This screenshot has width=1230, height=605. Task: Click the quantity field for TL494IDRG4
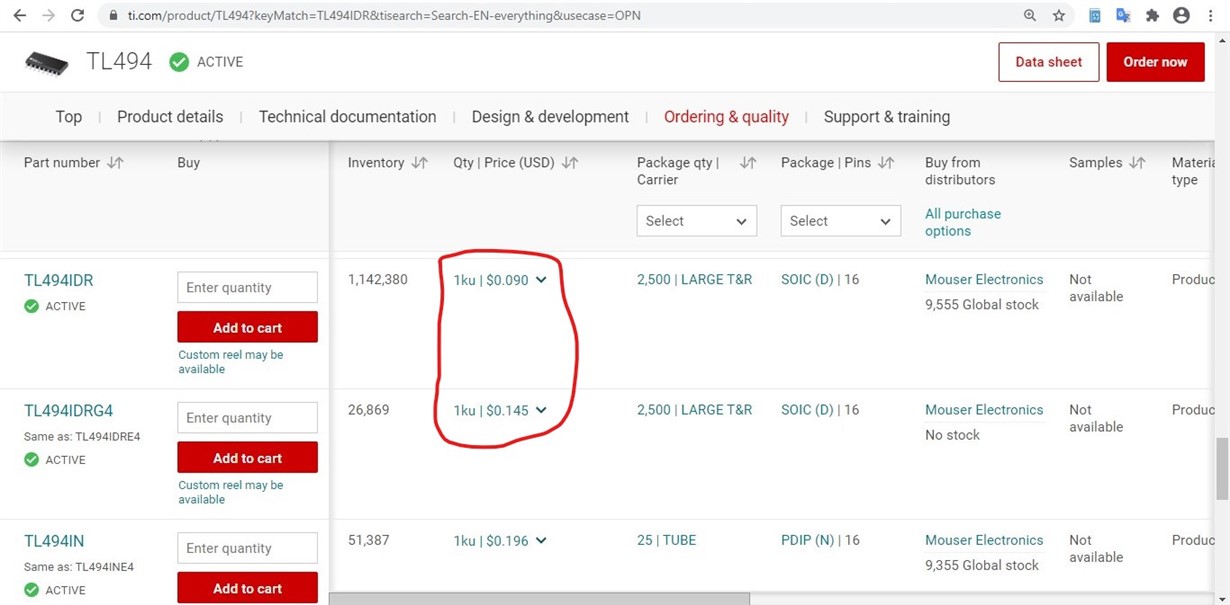pos(247,418)
